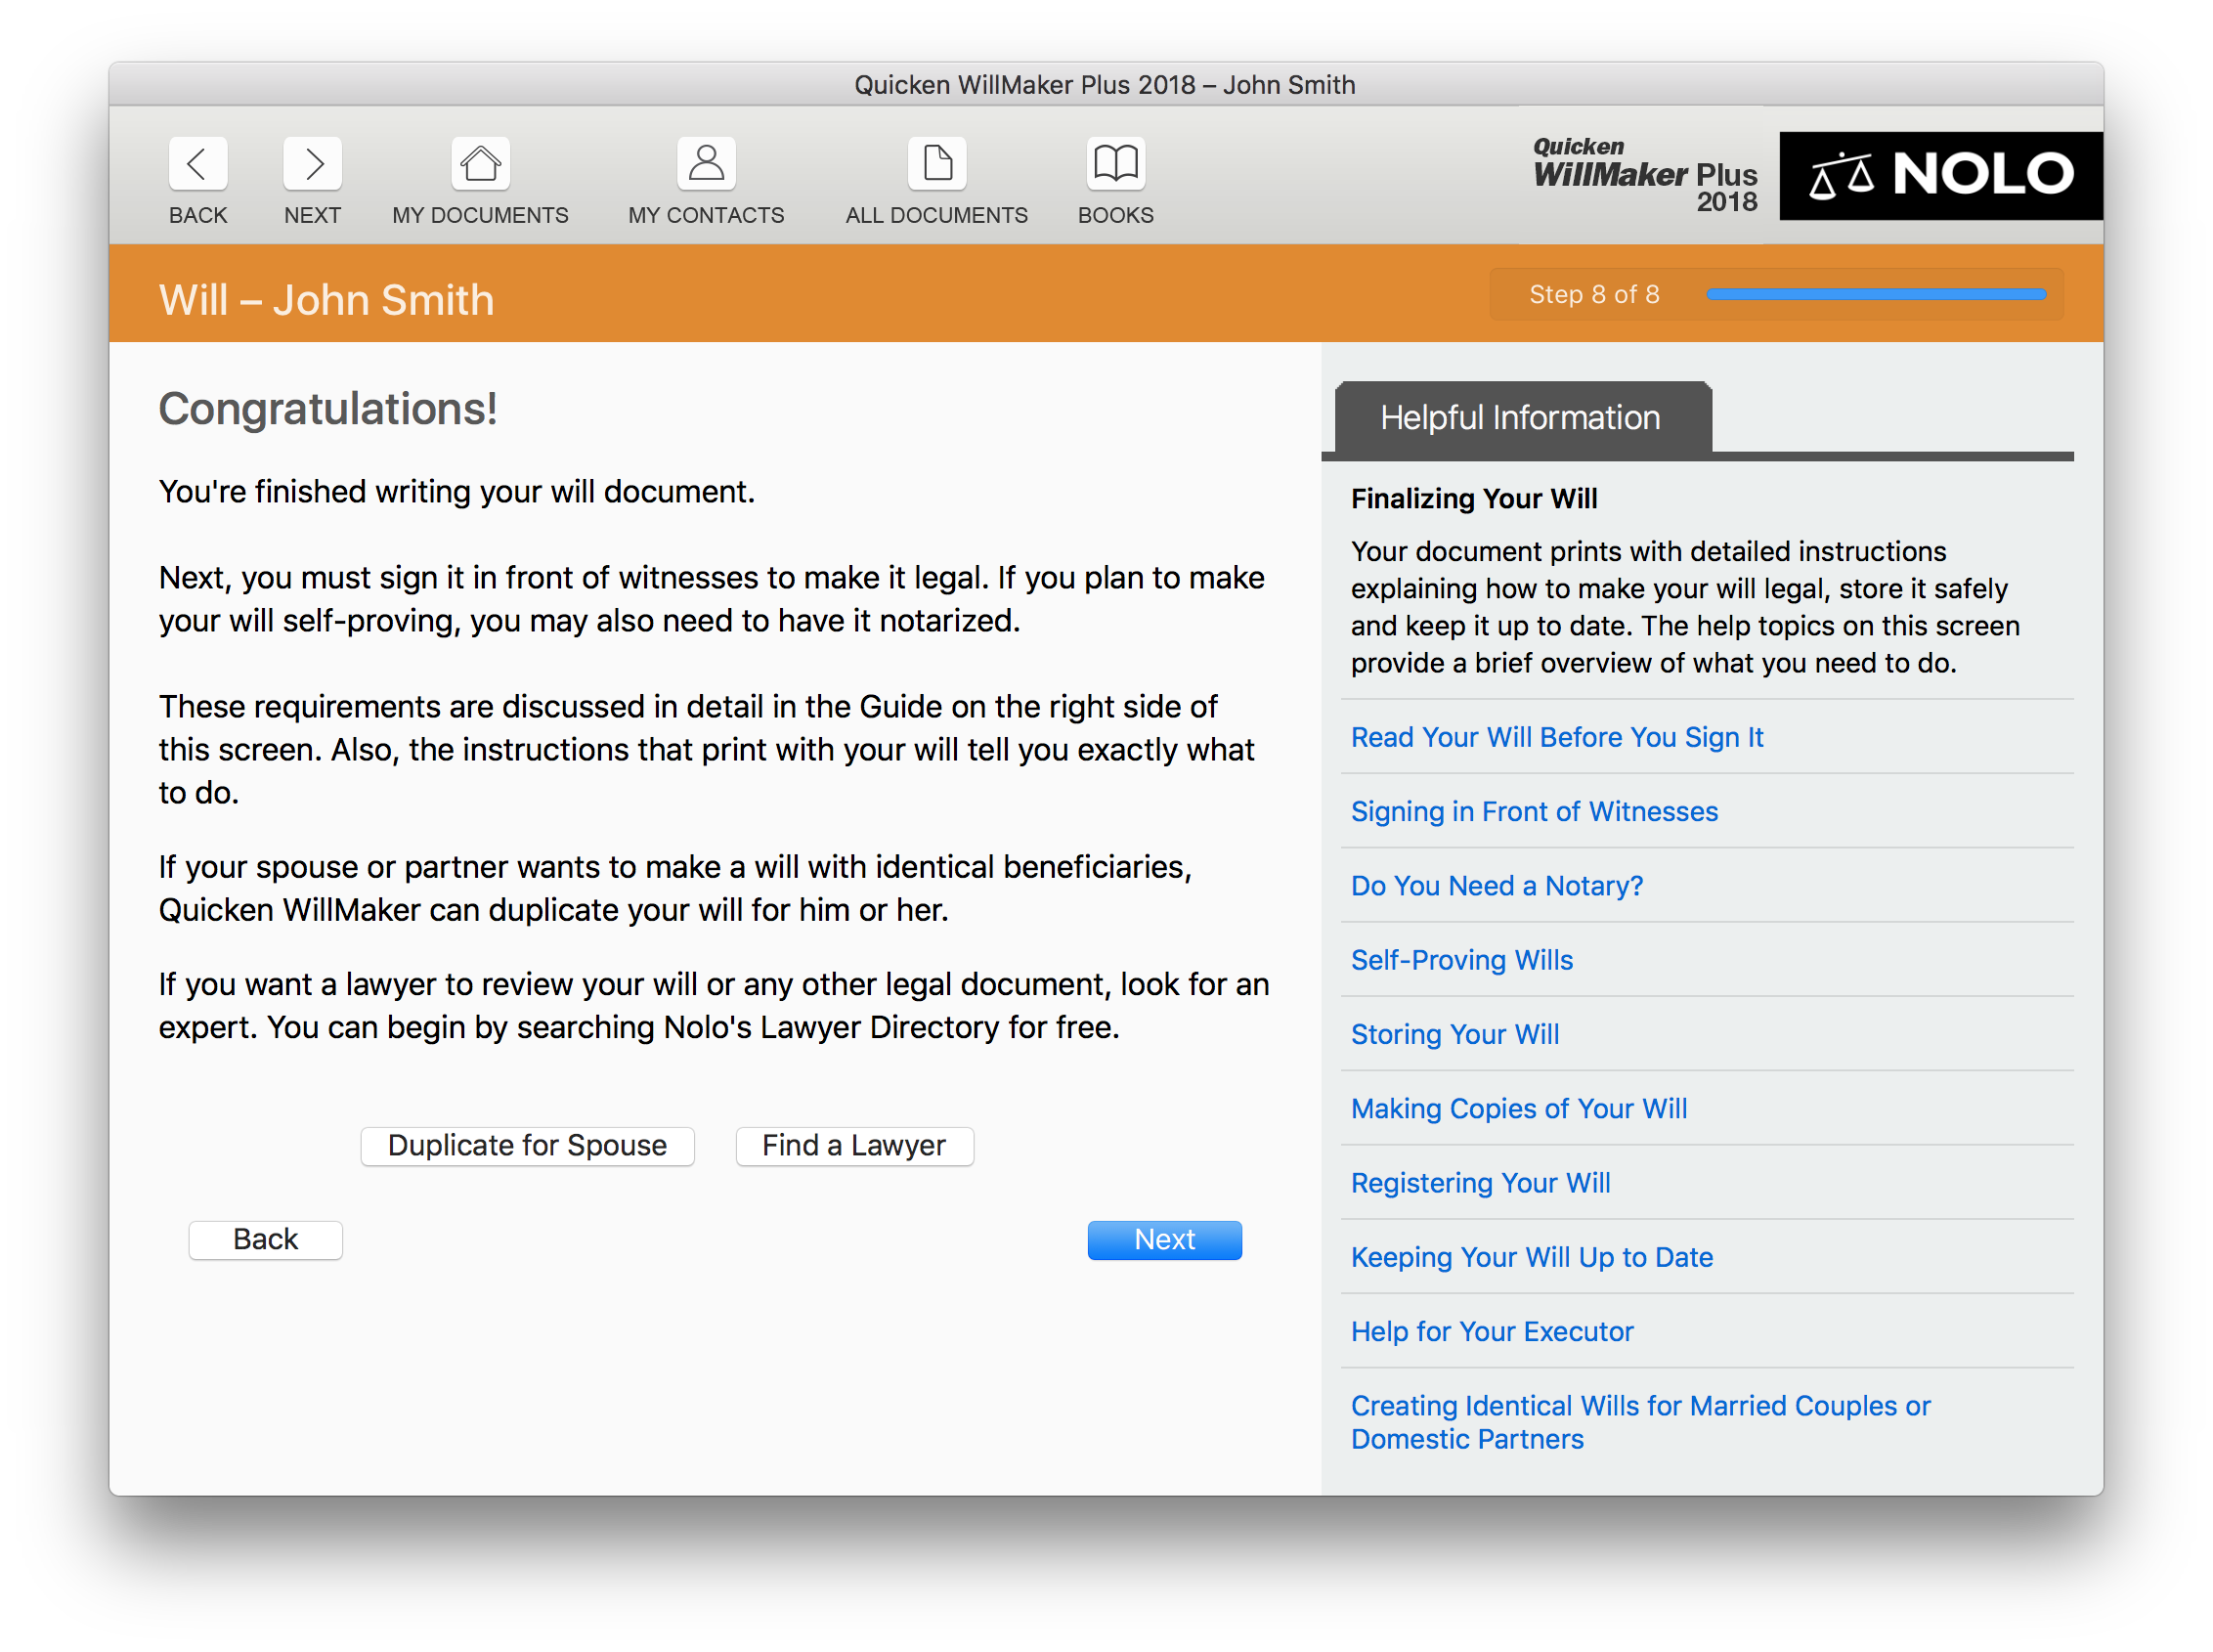Screen dimensions: 2213x1652
Task: Click the NOLO scales logo
Action: tap(1940, 175)
